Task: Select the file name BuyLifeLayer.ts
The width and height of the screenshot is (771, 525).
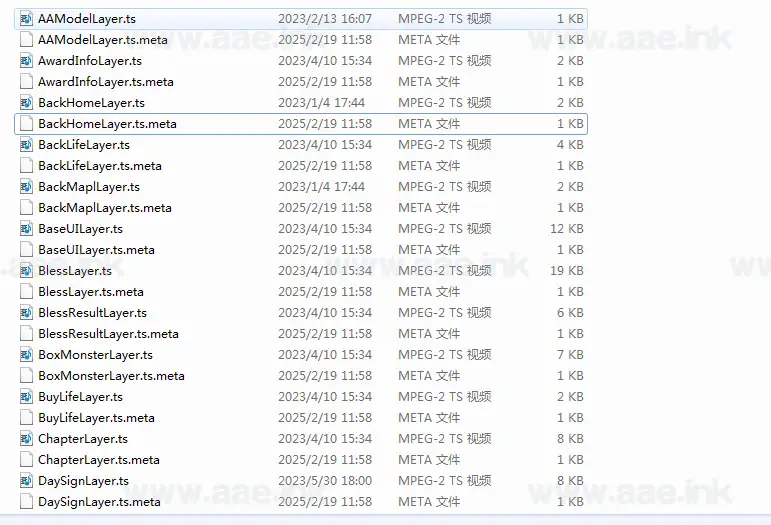Action: (81, 397)
